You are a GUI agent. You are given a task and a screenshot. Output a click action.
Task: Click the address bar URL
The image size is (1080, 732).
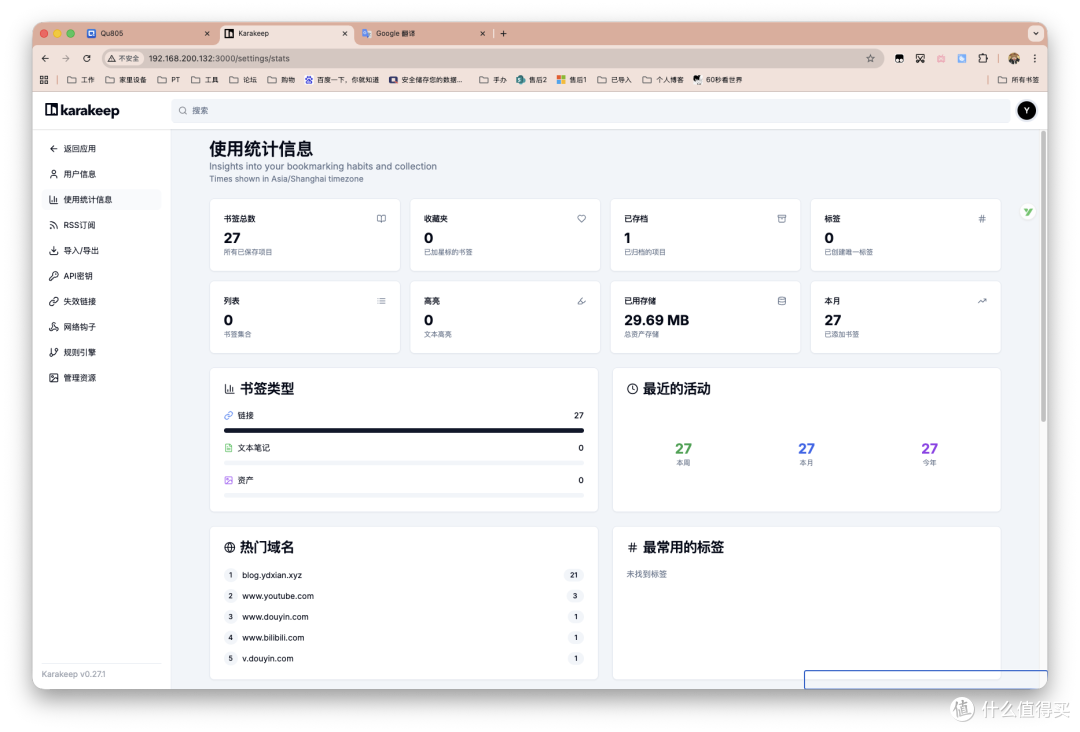[219, 59]
